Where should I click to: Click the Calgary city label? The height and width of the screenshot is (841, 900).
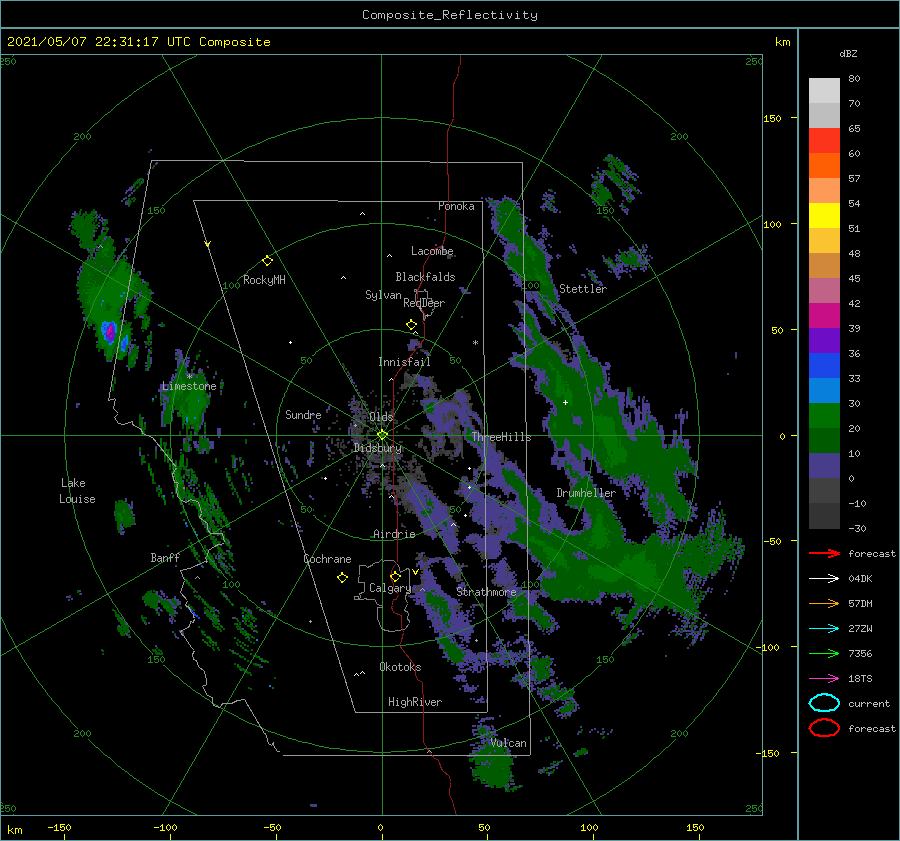click(390, 588)
